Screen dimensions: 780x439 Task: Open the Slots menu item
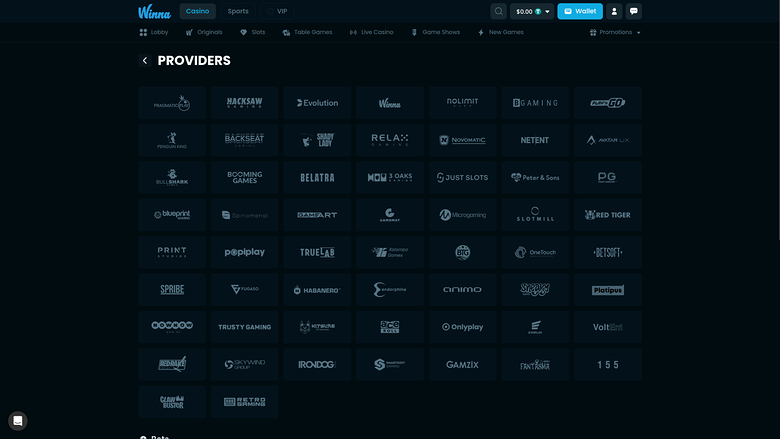coord(253,32)
